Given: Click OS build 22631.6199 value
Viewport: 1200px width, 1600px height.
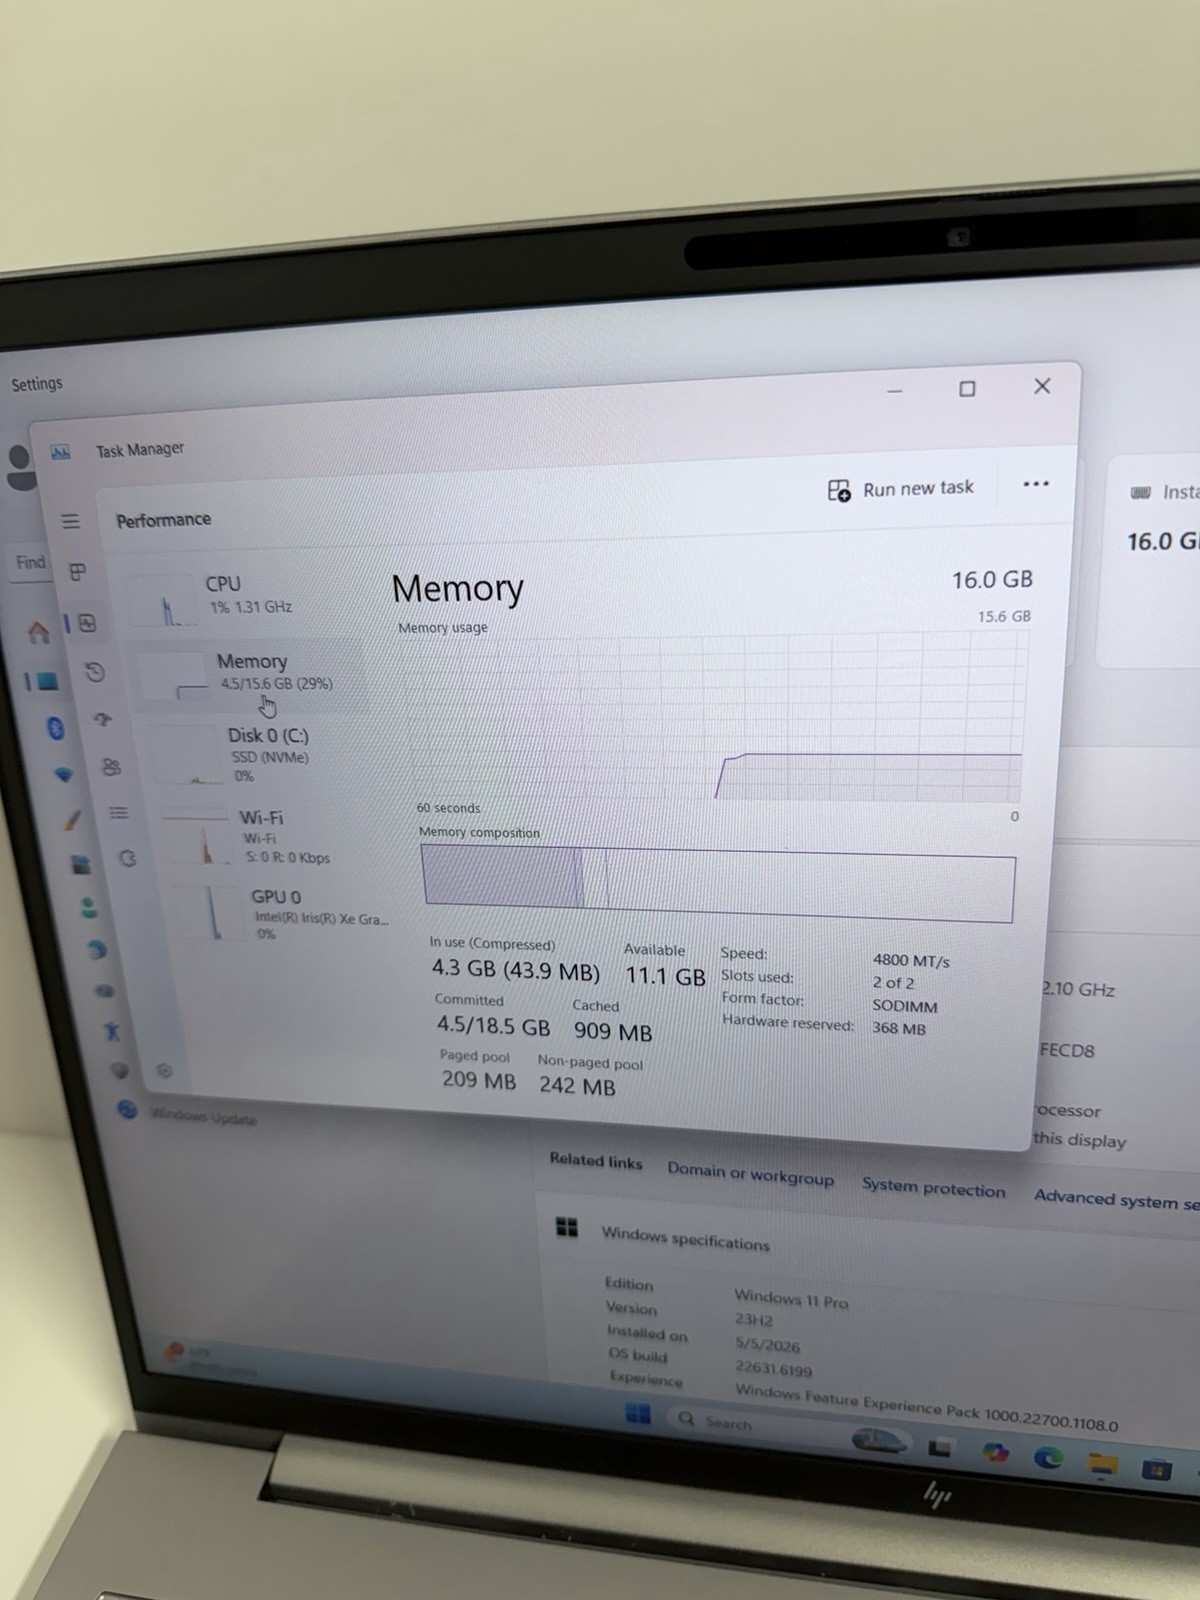Looking at the screenshot, I should click(x=773, y=1369).
